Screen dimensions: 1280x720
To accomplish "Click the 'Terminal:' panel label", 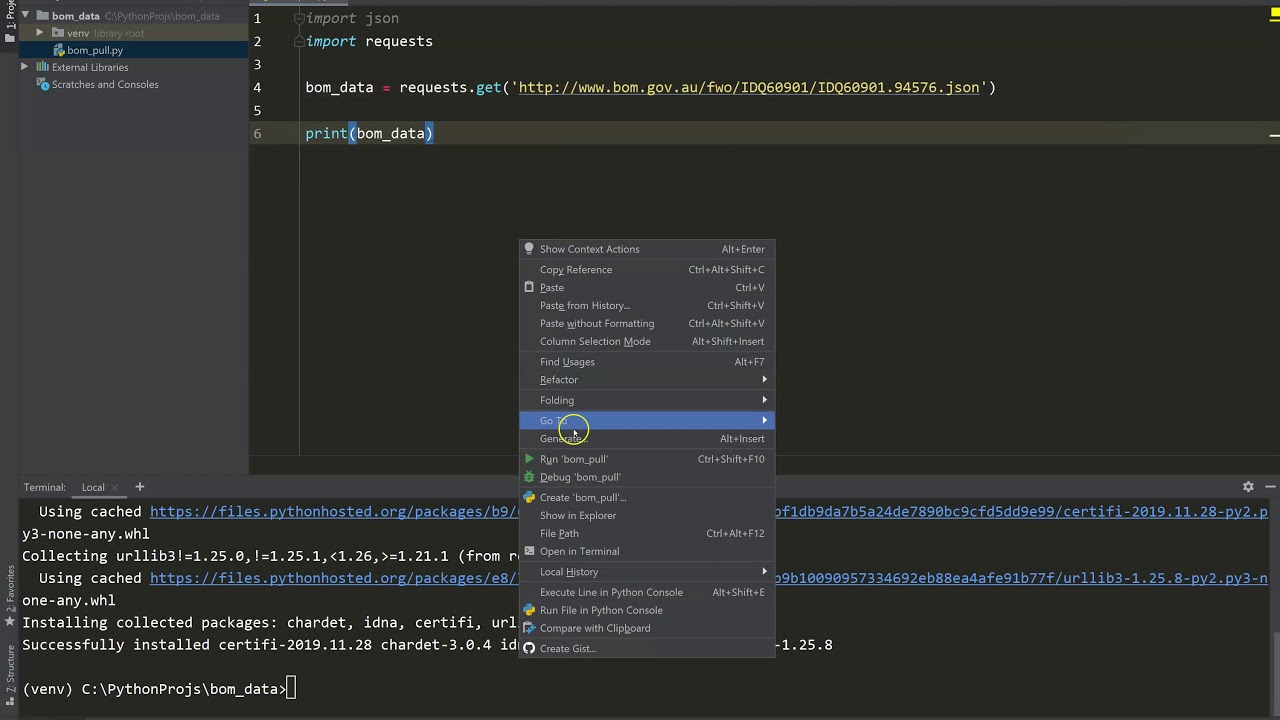I will (x=45, y=487).
